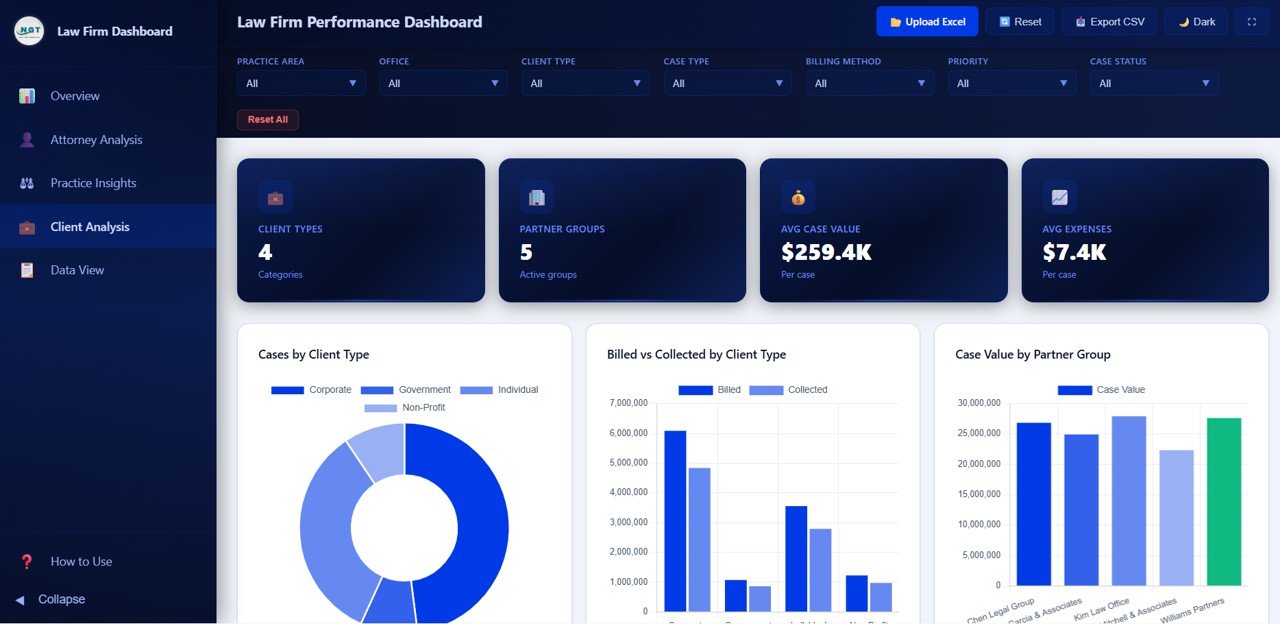Select the Overview sidebar icon
The width and height of the screenshot is (1280, 624).
coord(27,95)
